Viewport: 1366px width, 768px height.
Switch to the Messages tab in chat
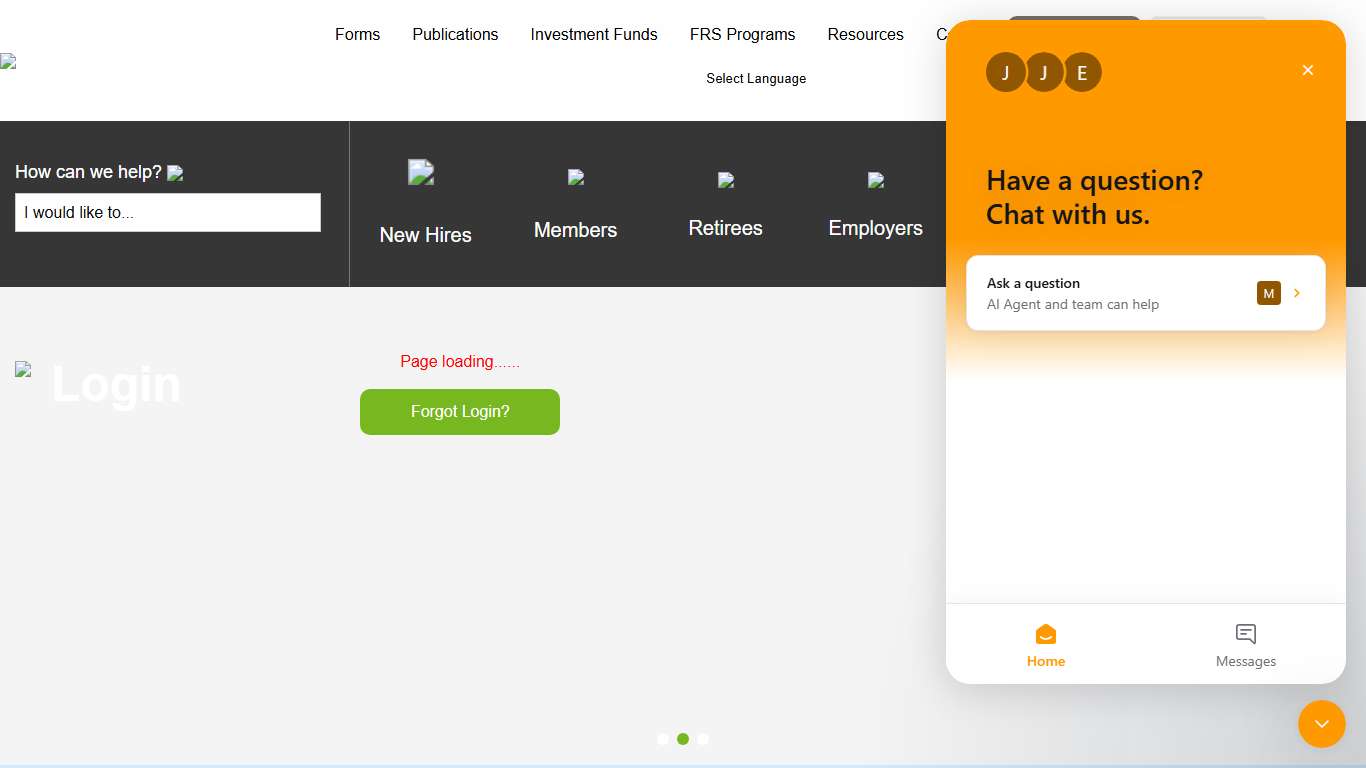pyautogui.click(x=1245, y=645)
